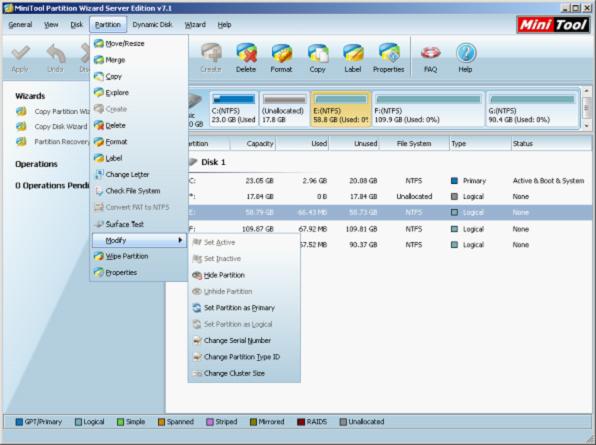Click the Label toolbar icon

[x=353, y=58]
